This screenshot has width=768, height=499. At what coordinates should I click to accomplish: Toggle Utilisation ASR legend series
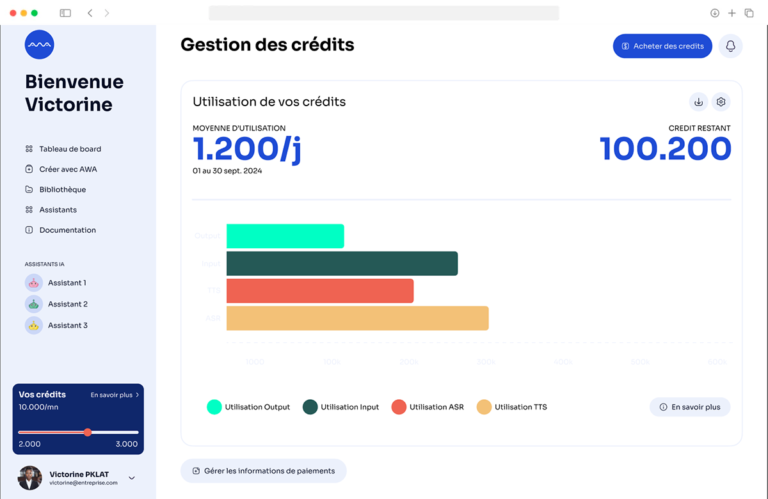tap(428, 407)
